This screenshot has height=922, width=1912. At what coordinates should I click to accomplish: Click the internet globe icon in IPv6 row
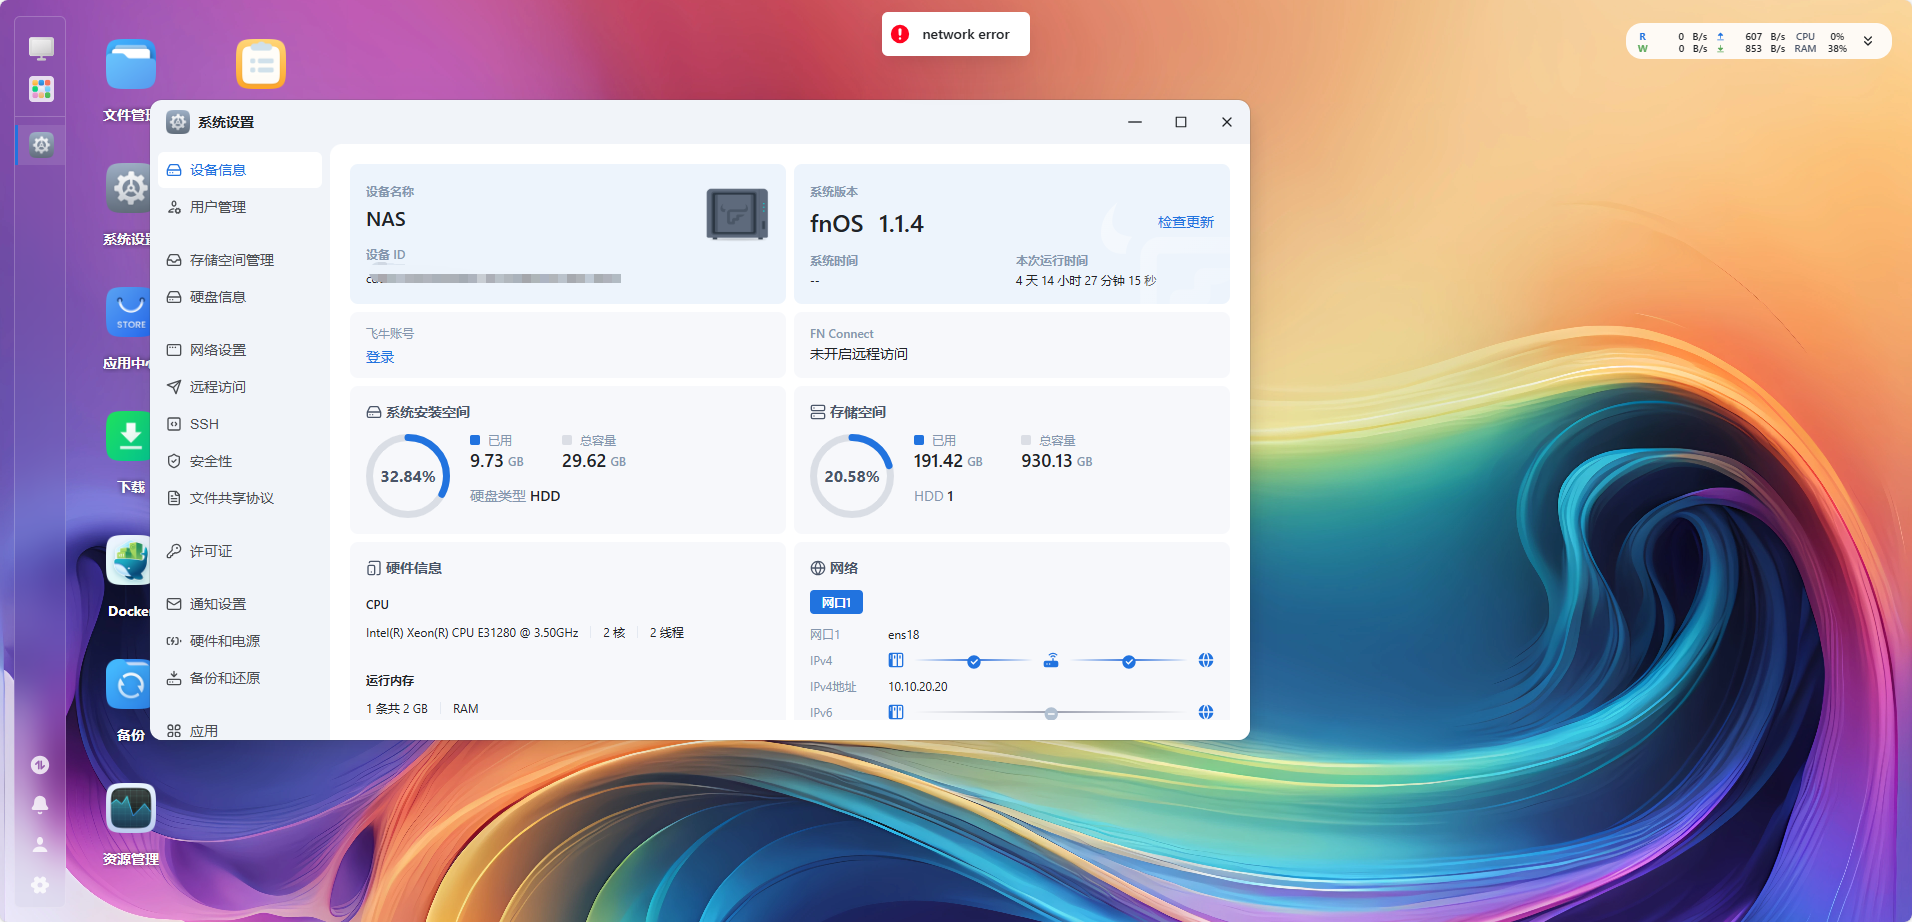1206,713
